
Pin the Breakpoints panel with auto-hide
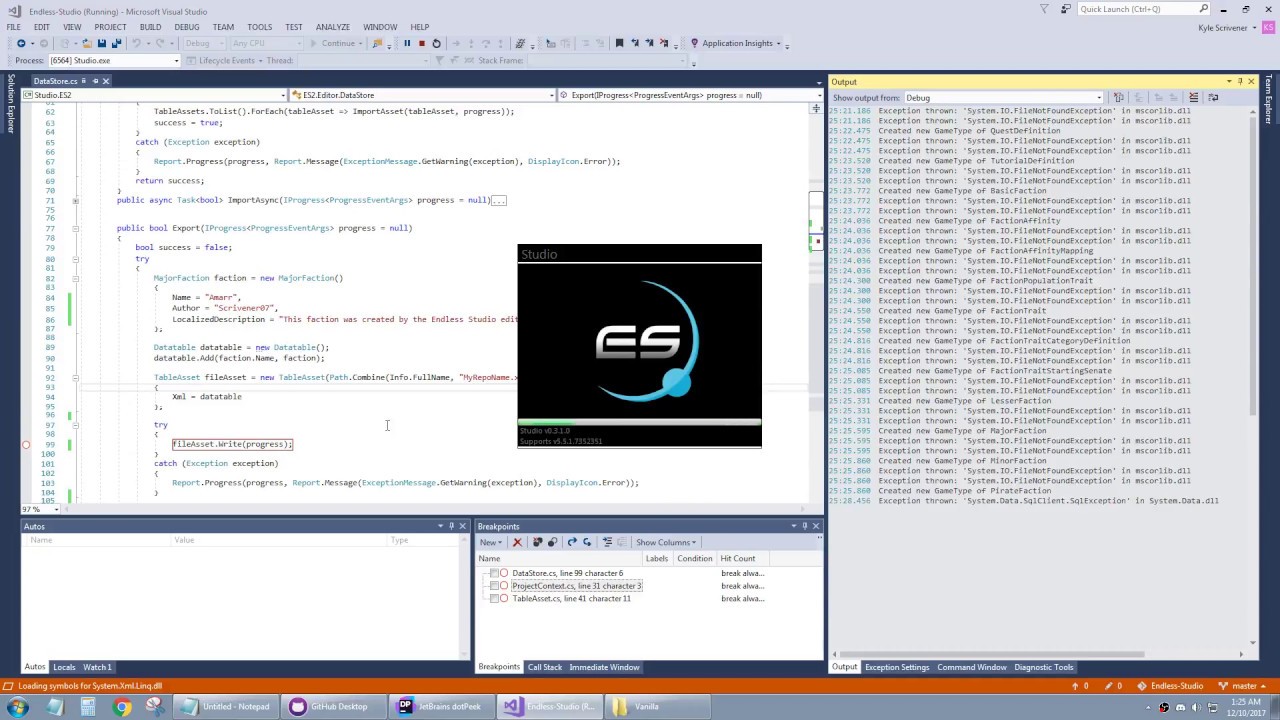[x=804, y=526]
